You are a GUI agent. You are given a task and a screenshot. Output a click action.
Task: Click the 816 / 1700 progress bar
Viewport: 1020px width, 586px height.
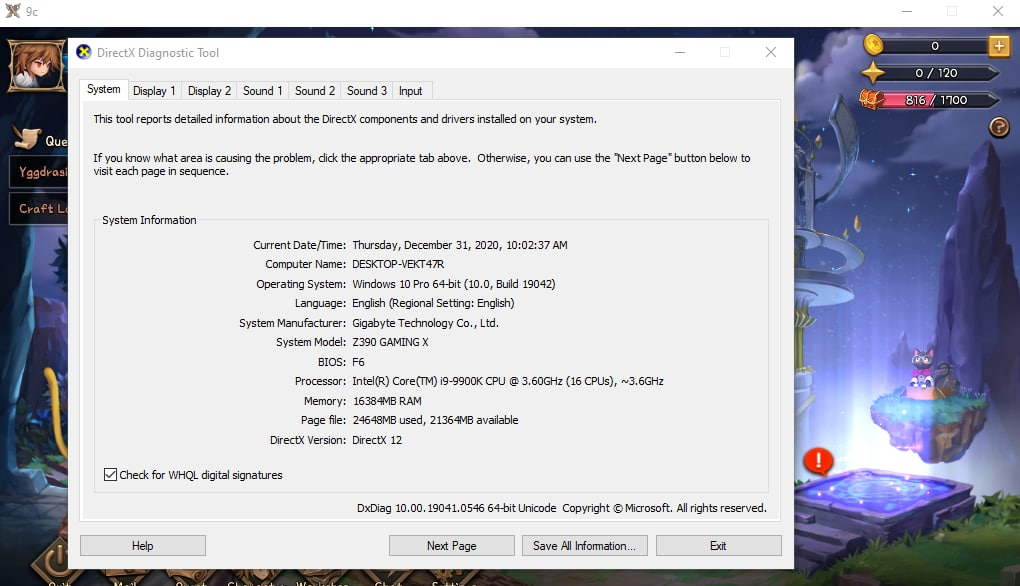937,100
